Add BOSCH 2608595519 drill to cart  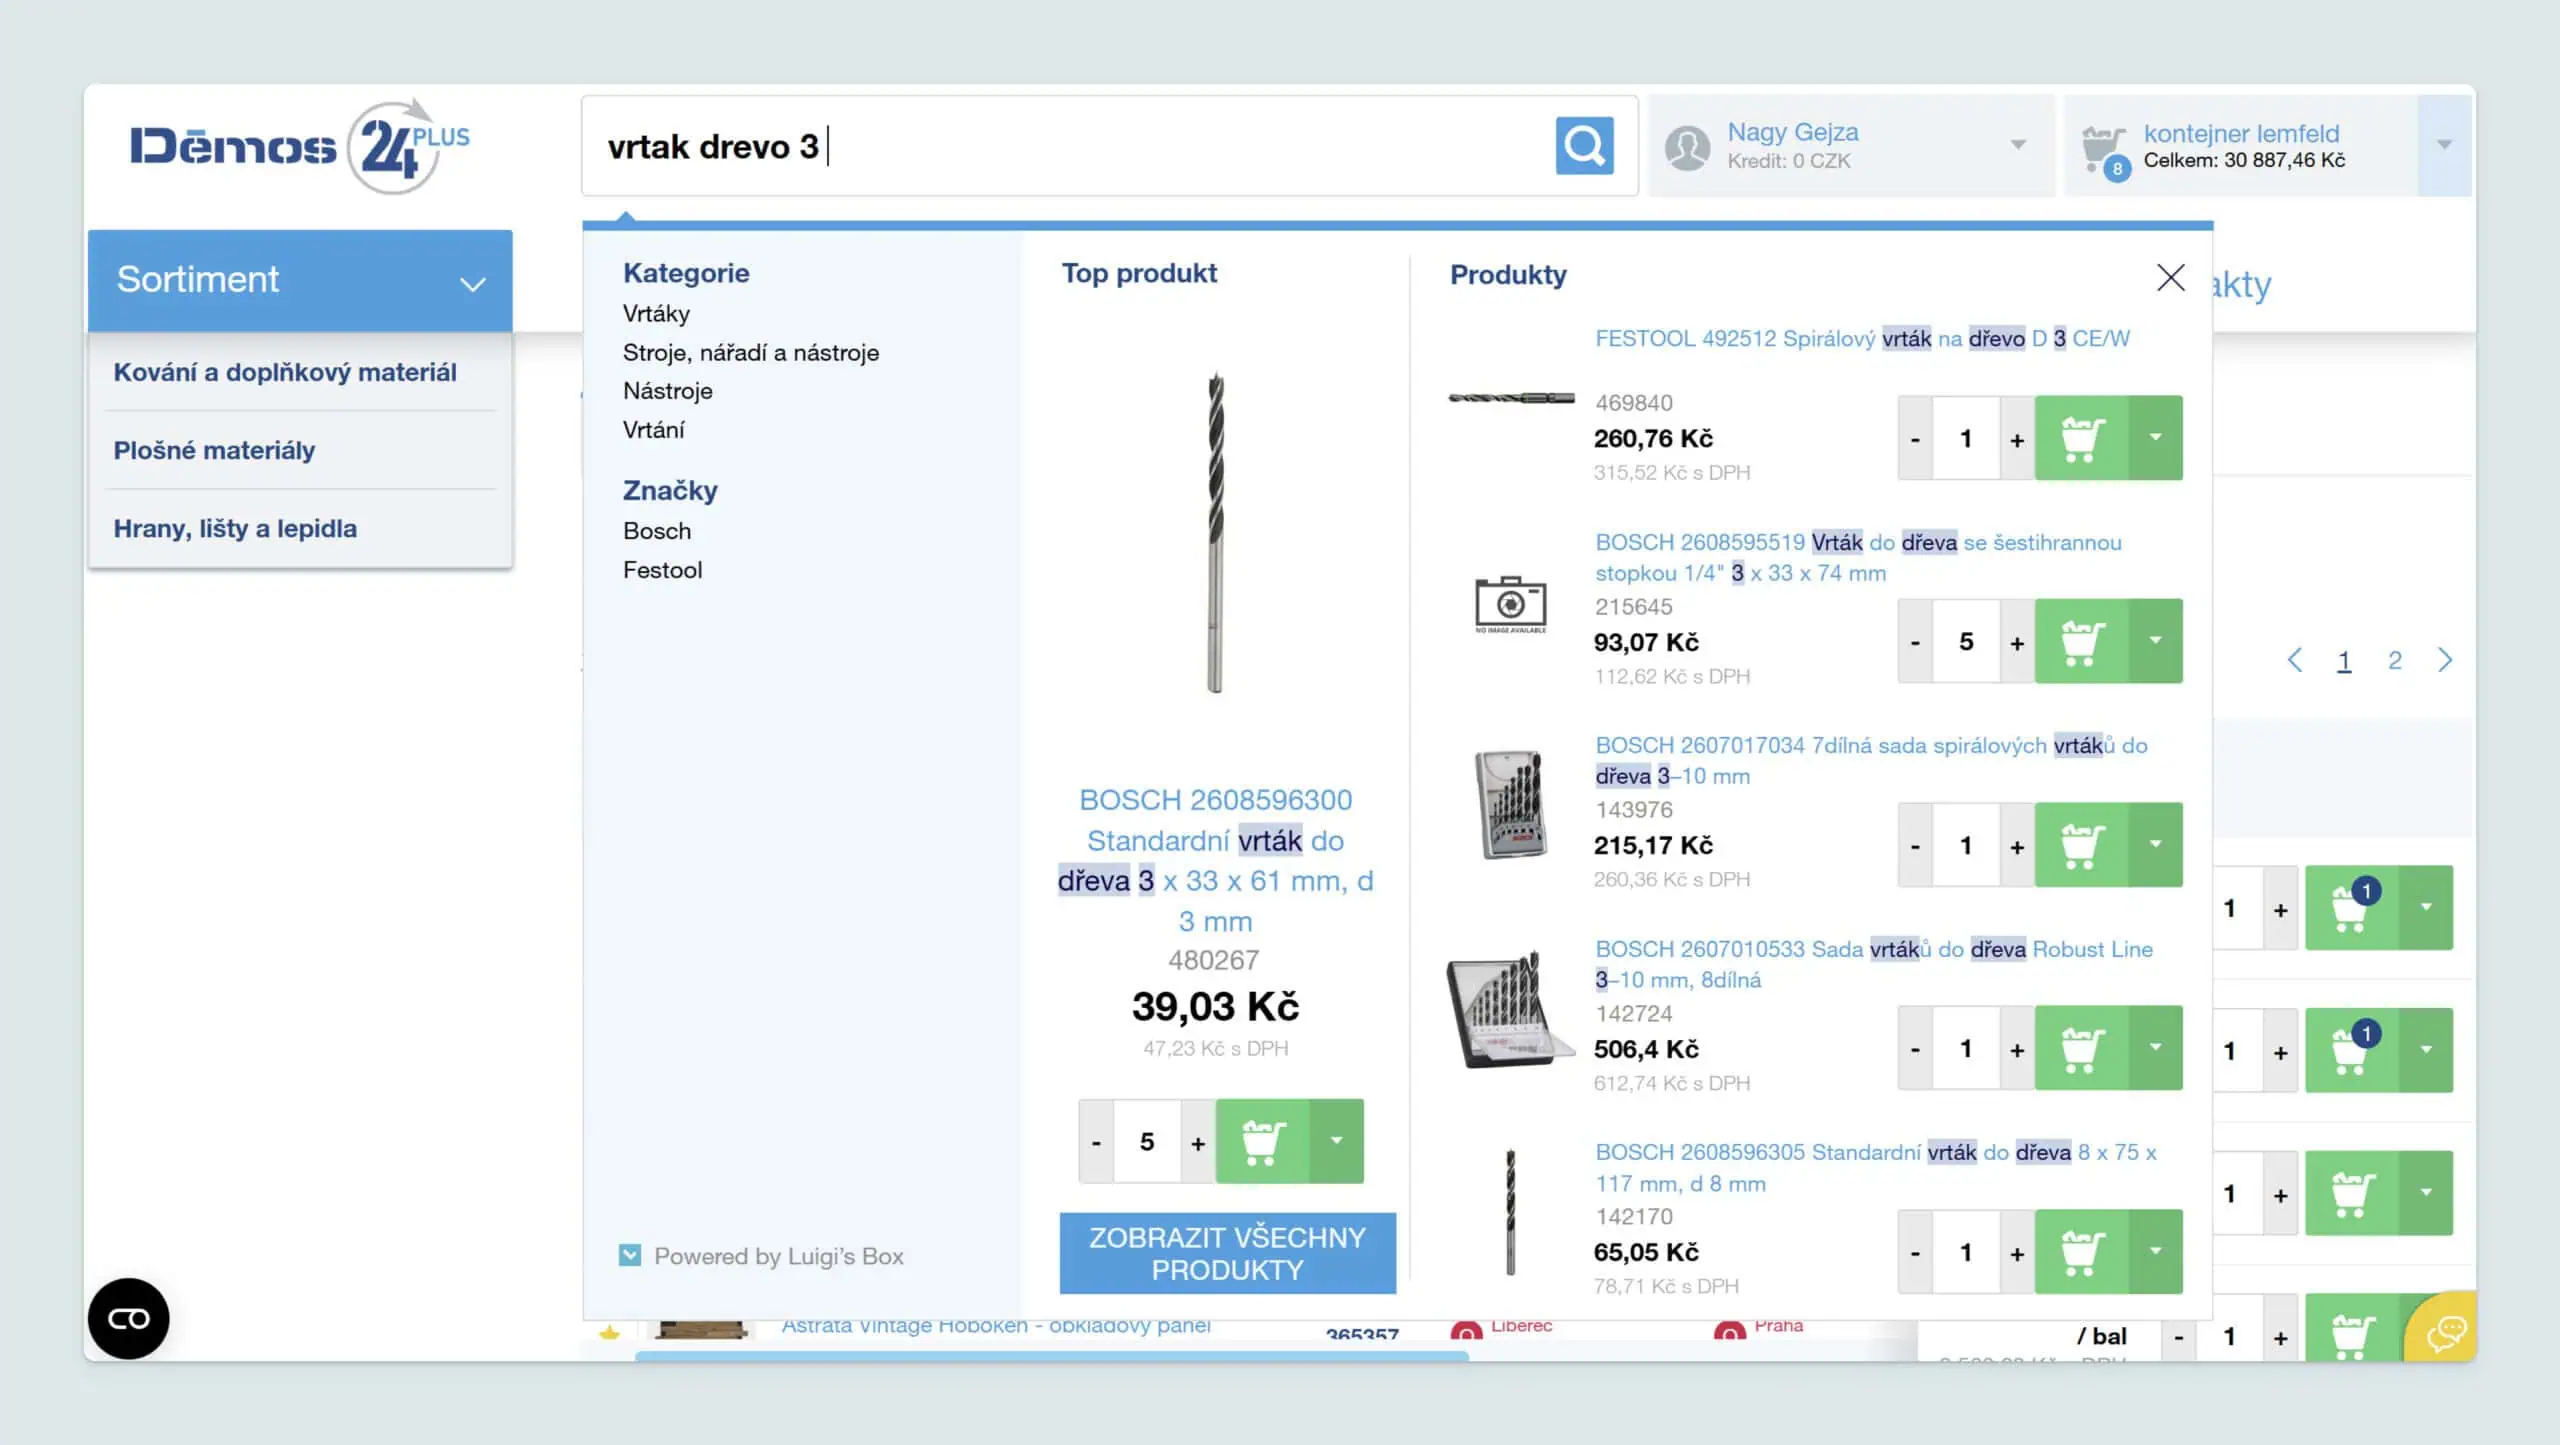(x=2081, y=641)
